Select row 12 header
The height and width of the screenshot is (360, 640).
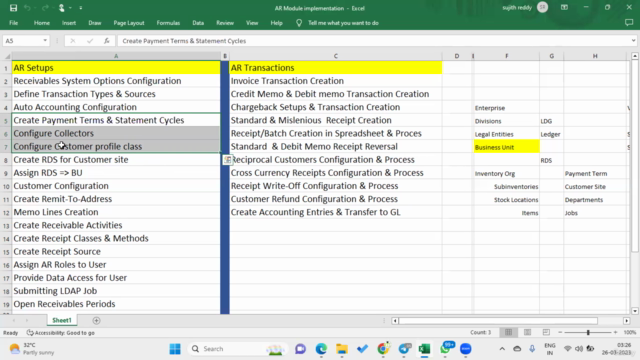(x=6, y=213)
